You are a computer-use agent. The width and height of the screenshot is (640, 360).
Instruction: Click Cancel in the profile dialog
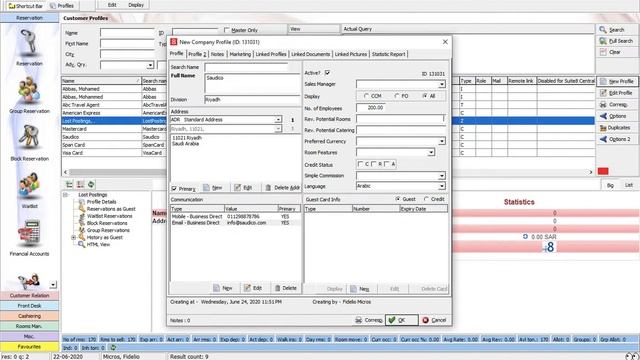click(x=434, y=320)
